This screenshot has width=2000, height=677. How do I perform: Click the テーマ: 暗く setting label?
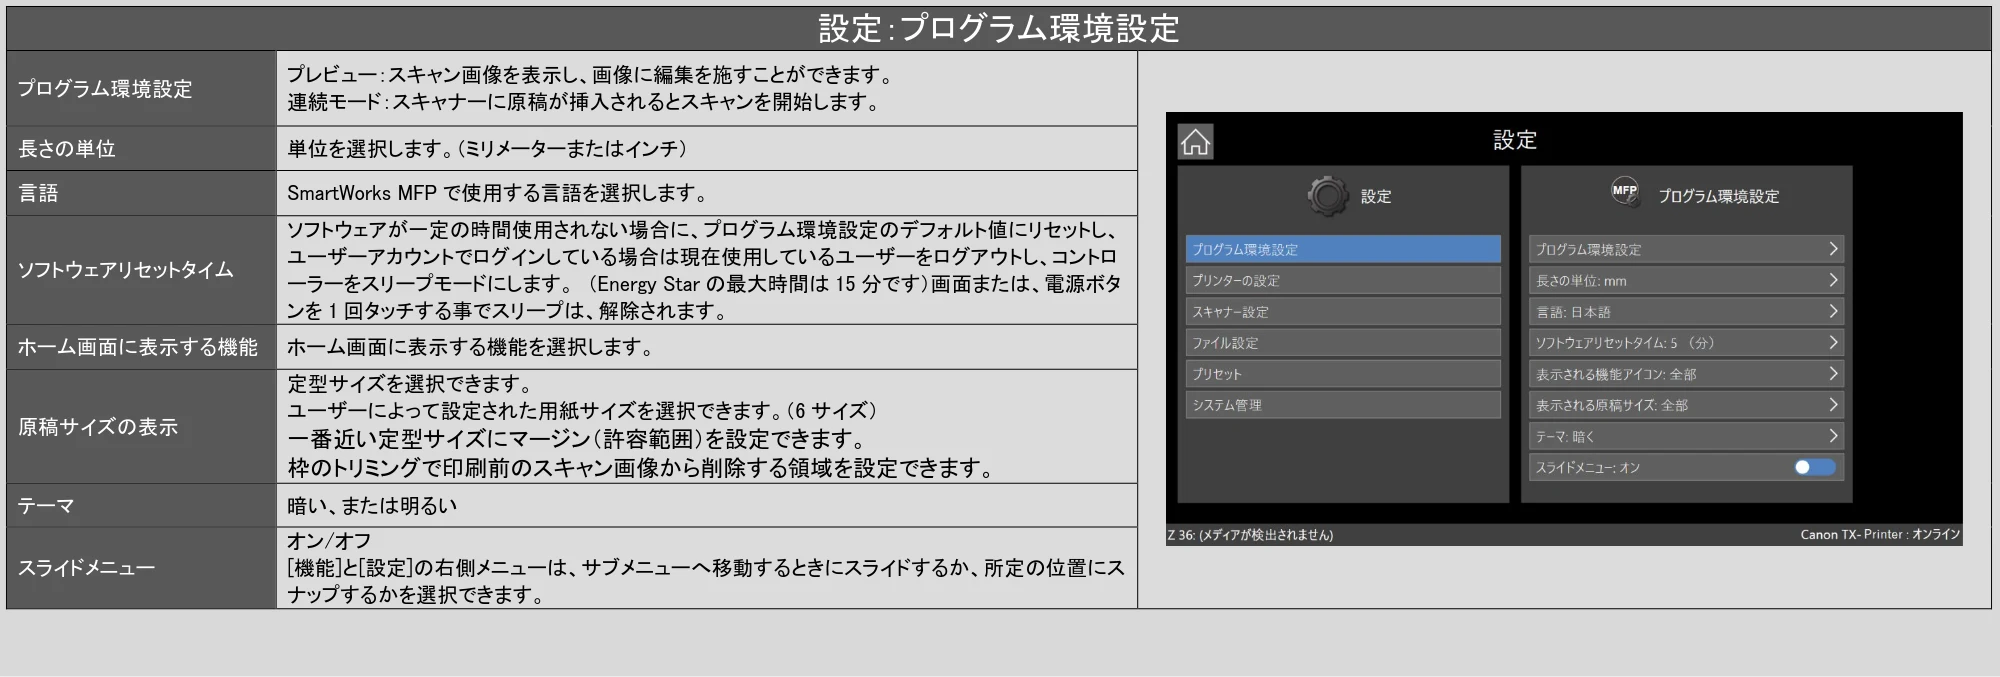(1565, 436)
